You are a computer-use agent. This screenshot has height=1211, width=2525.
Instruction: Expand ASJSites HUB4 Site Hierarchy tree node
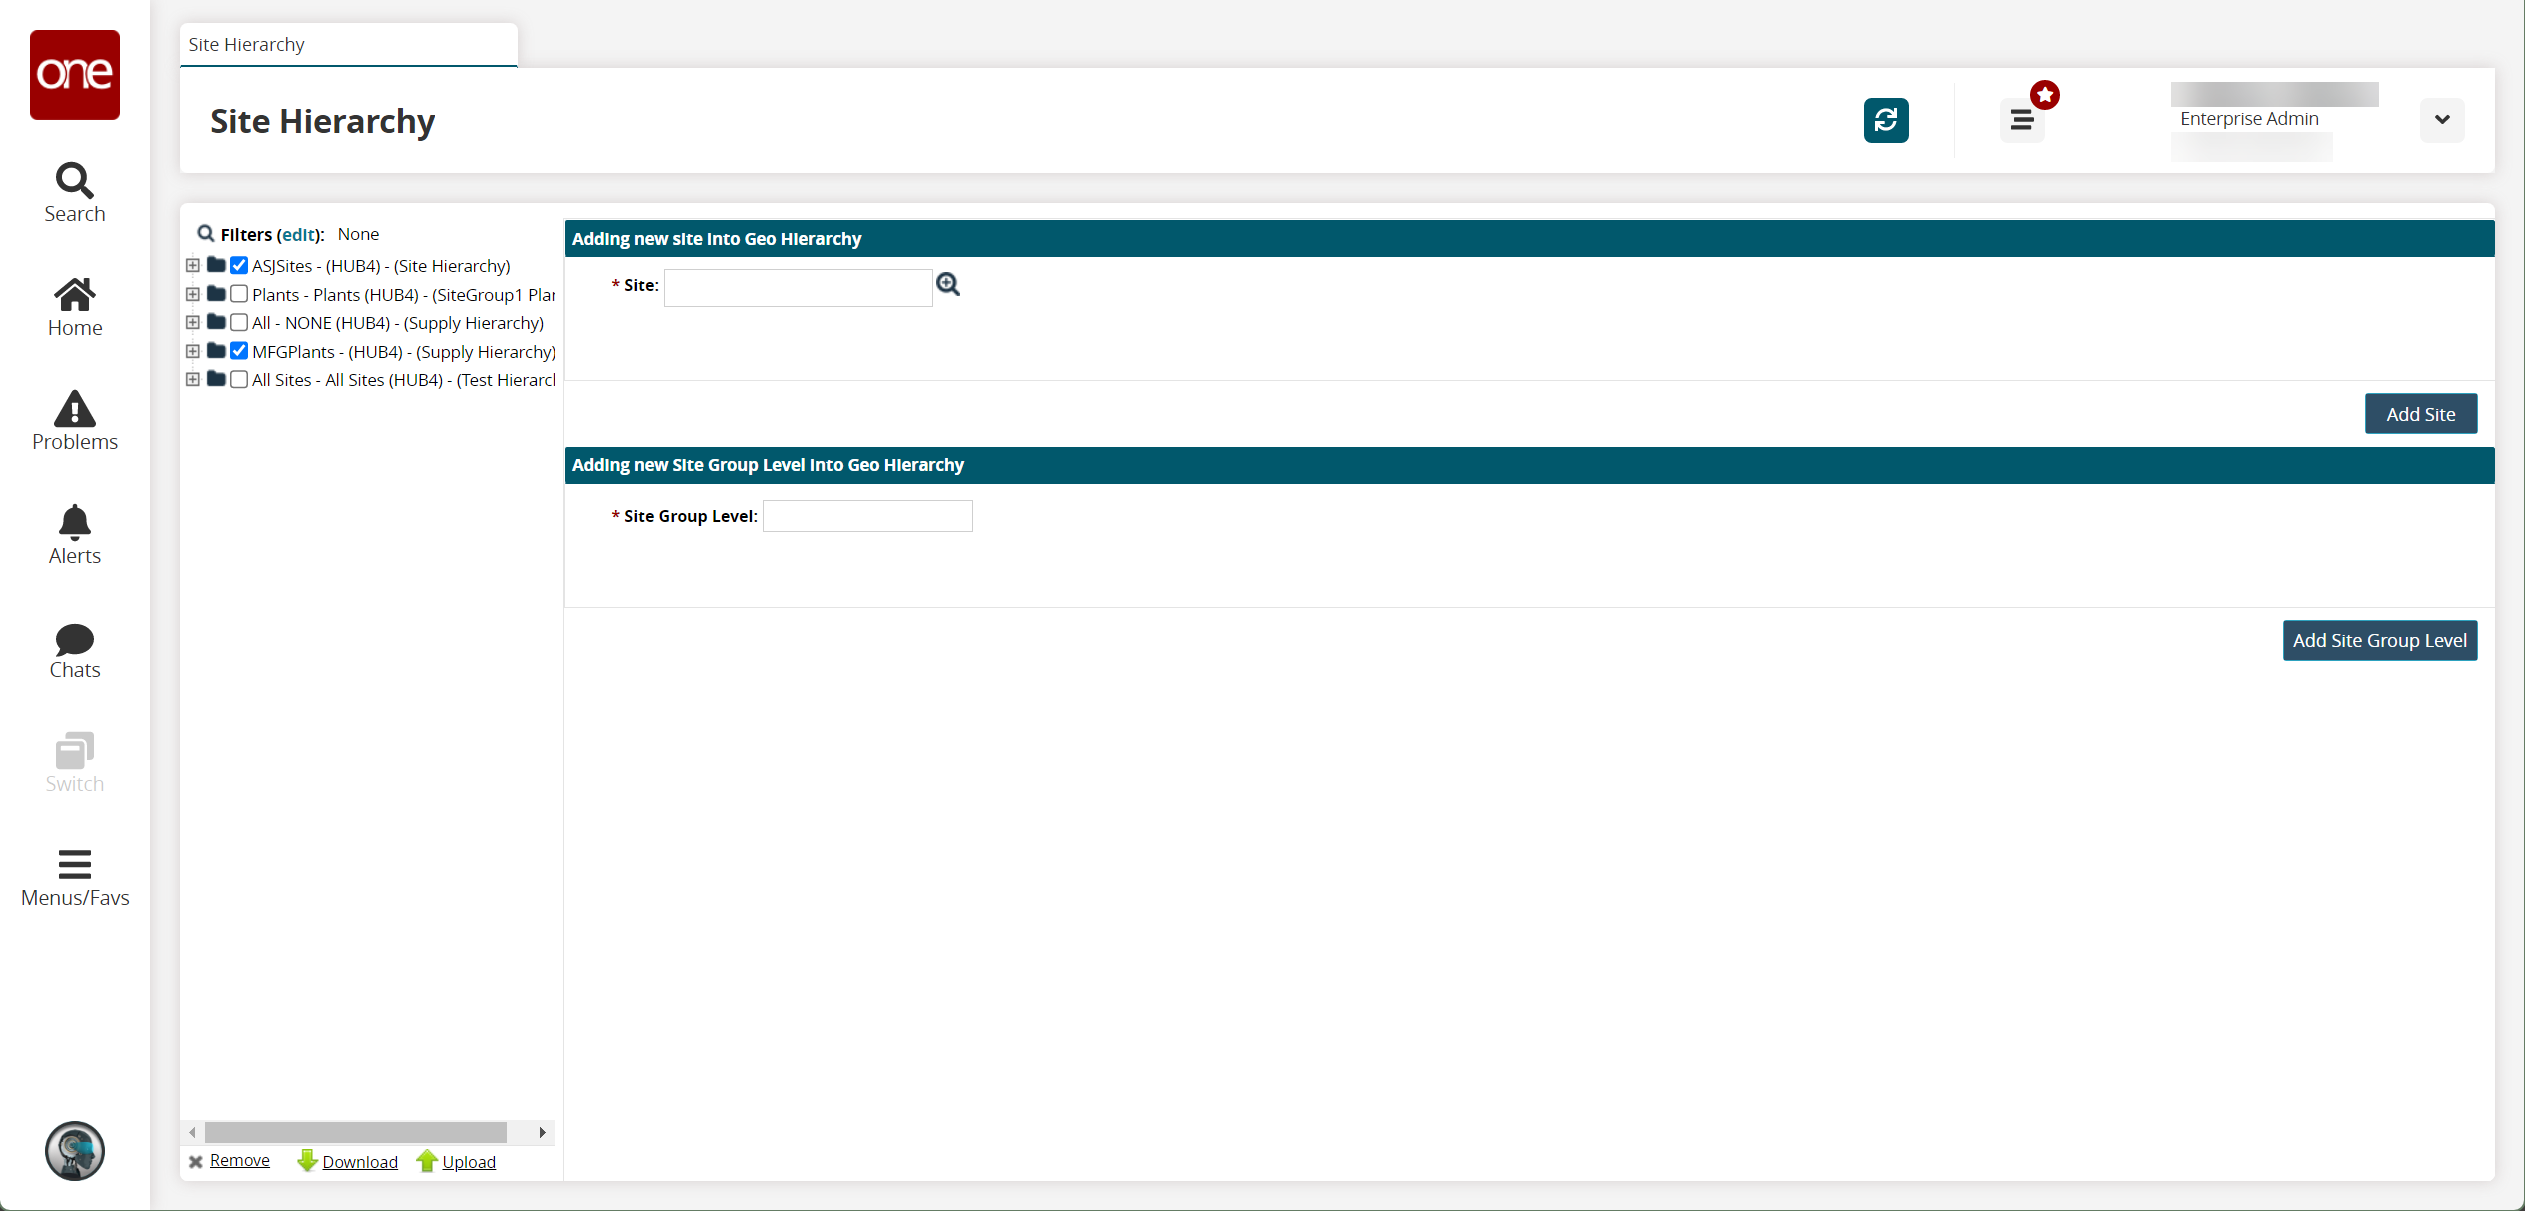192,262
